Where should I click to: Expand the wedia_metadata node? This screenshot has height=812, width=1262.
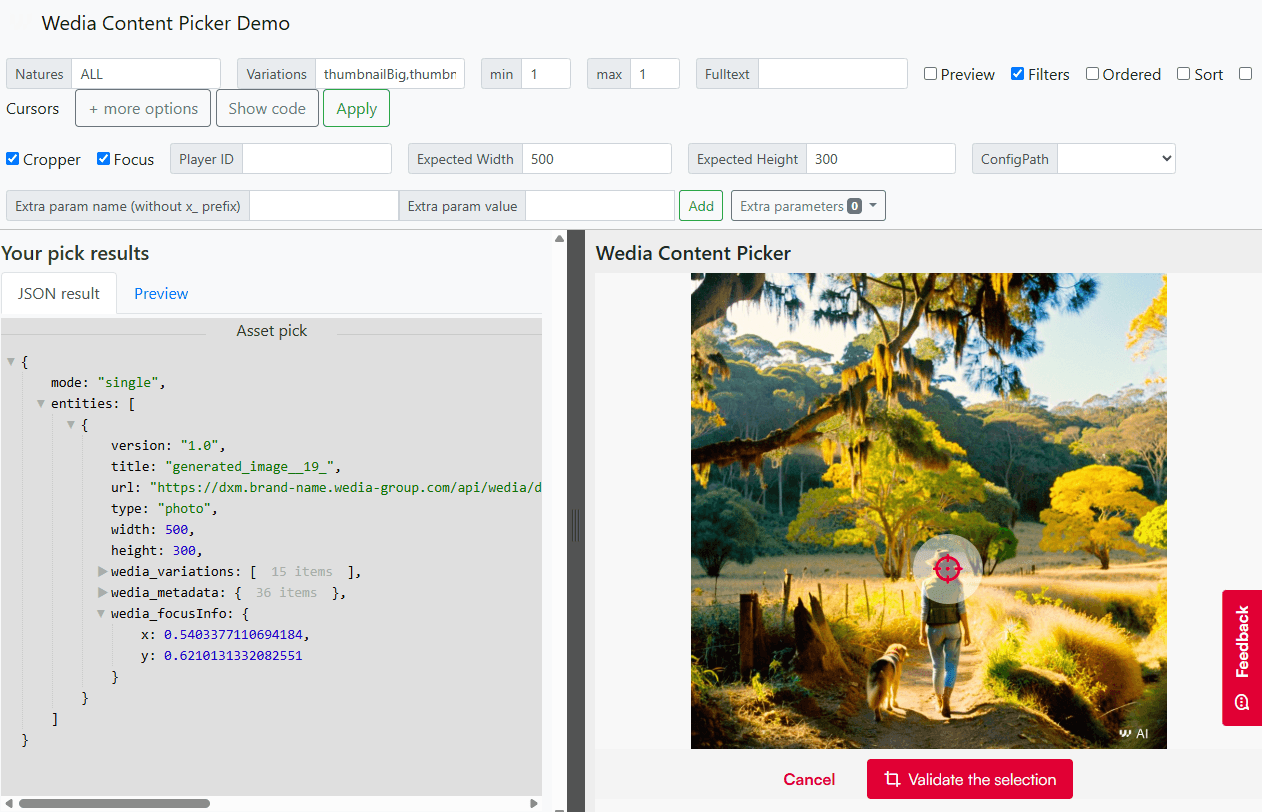coord(102,592)
